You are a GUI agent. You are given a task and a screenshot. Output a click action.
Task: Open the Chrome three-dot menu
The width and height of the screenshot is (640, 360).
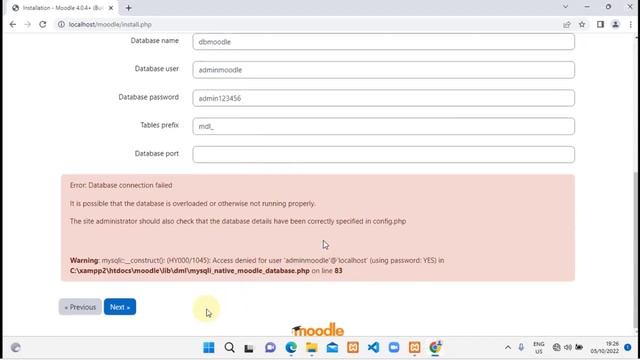pyautogui.click(x=631, y=24)
